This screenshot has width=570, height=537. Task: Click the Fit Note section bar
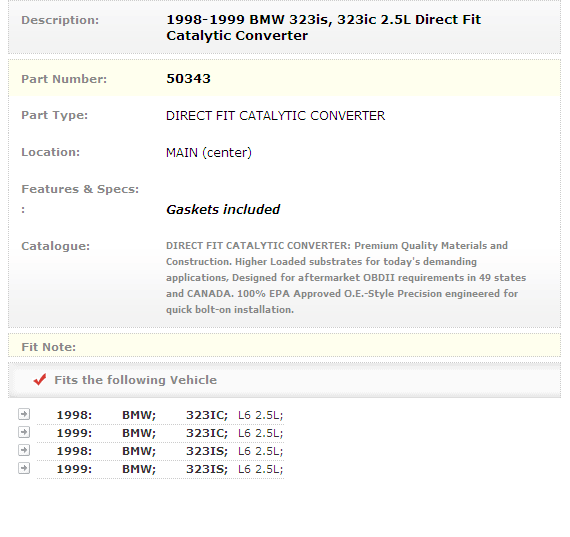[285, 345]
